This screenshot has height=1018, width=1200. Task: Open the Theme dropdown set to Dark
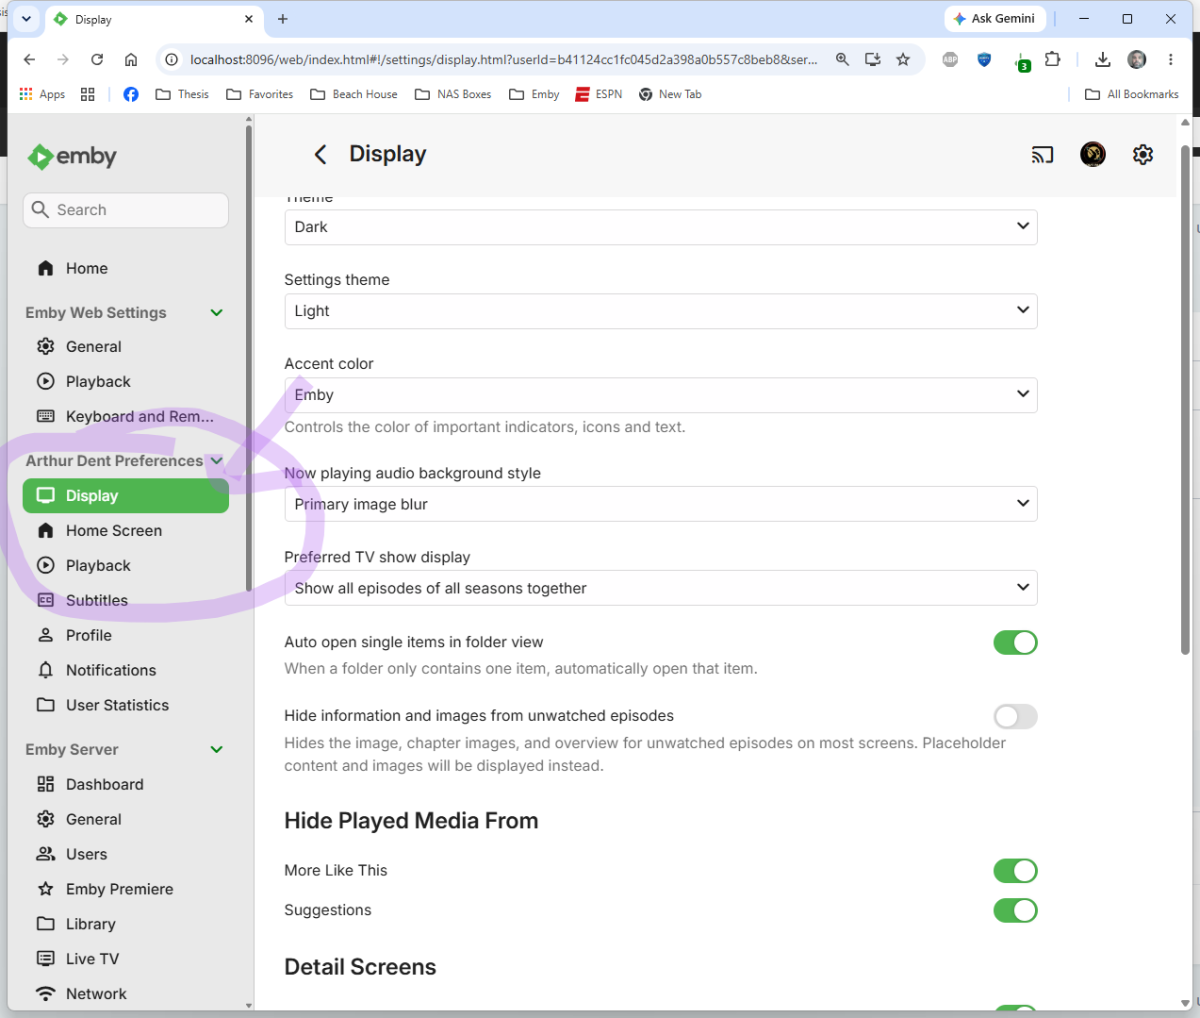pyautogui.click(x=661, y=227)
